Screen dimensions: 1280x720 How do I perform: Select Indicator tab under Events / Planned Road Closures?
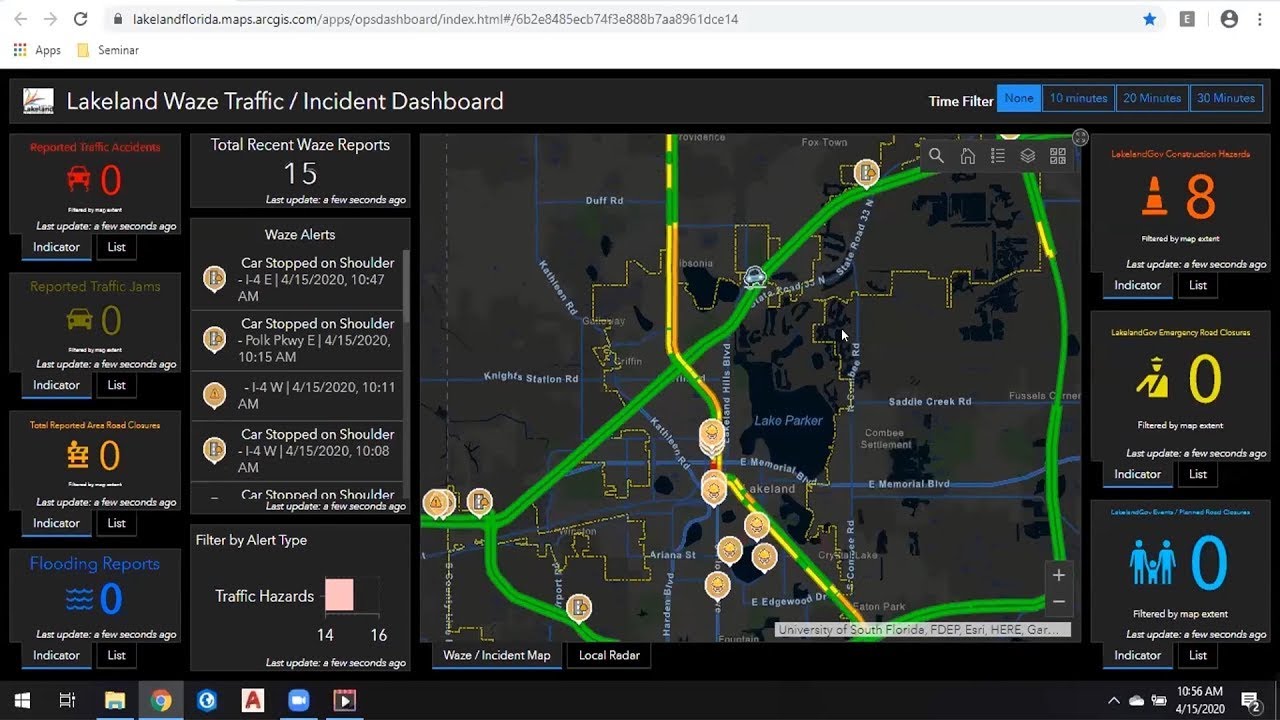pos(1138,655)
